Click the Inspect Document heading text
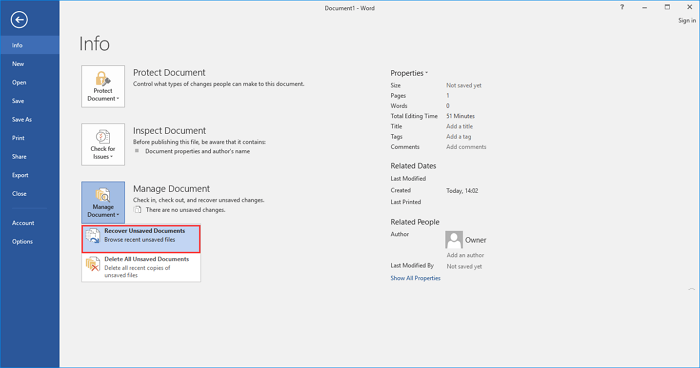This screenshot has height=368, width=700. click(x=169, y=130)
